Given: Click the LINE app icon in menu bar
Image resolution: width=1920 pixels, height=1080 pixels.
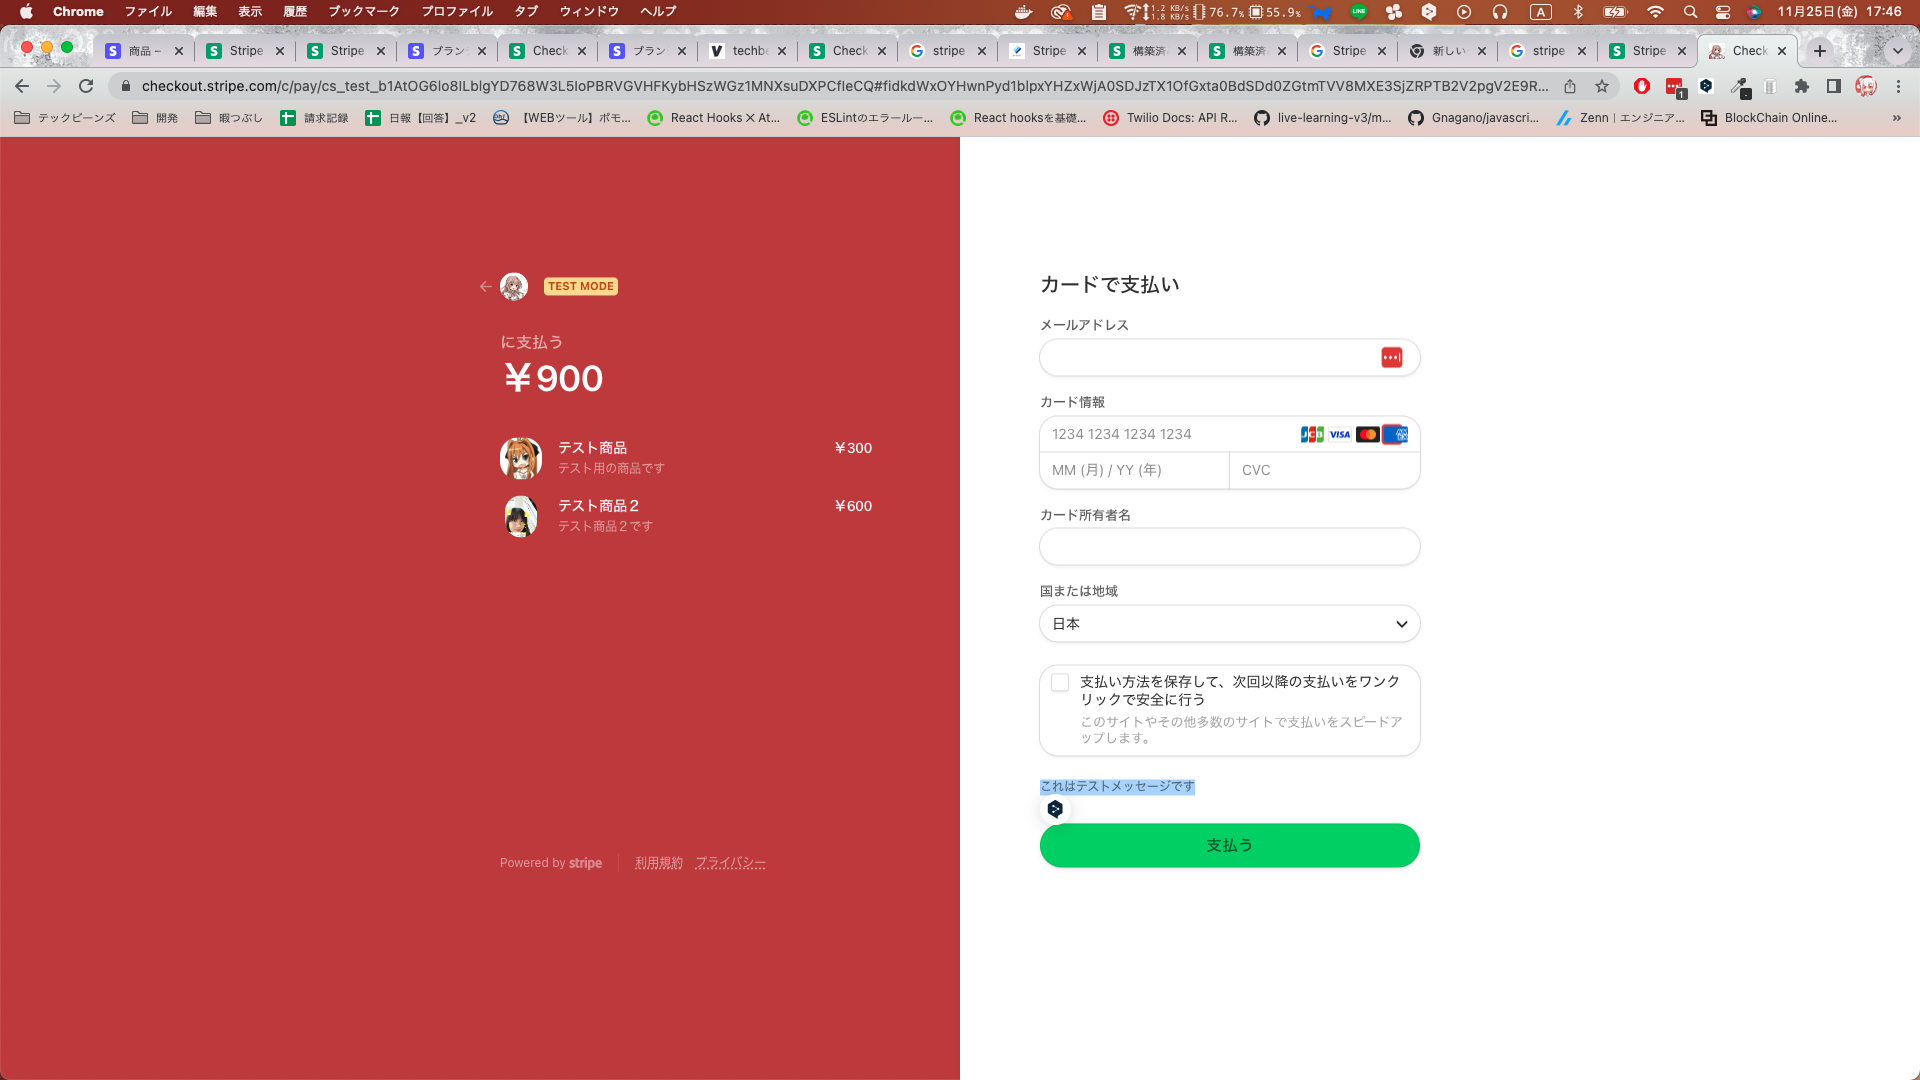Looking at the screenshot, I should [x=1360, y=12].
